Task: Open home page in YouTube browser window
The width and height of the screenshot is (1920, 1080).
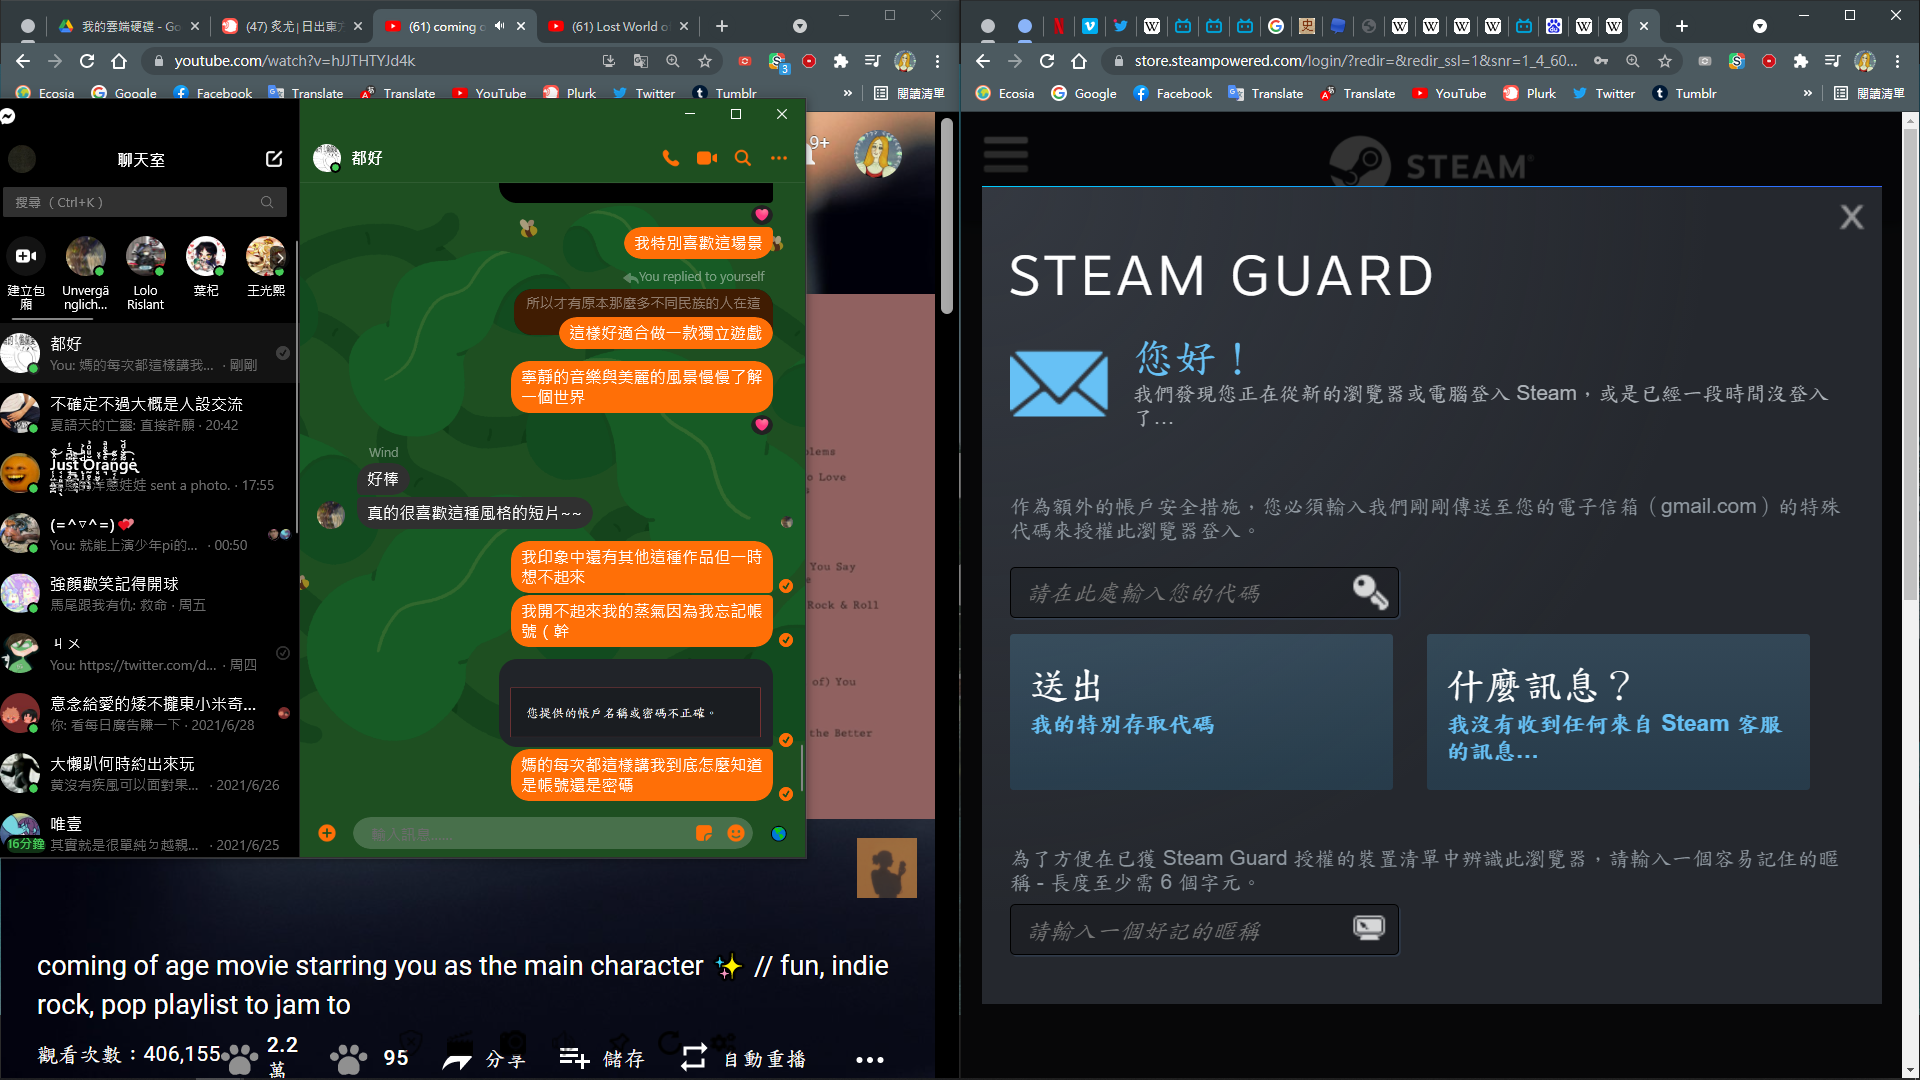Action: click(x=119, y=61)
